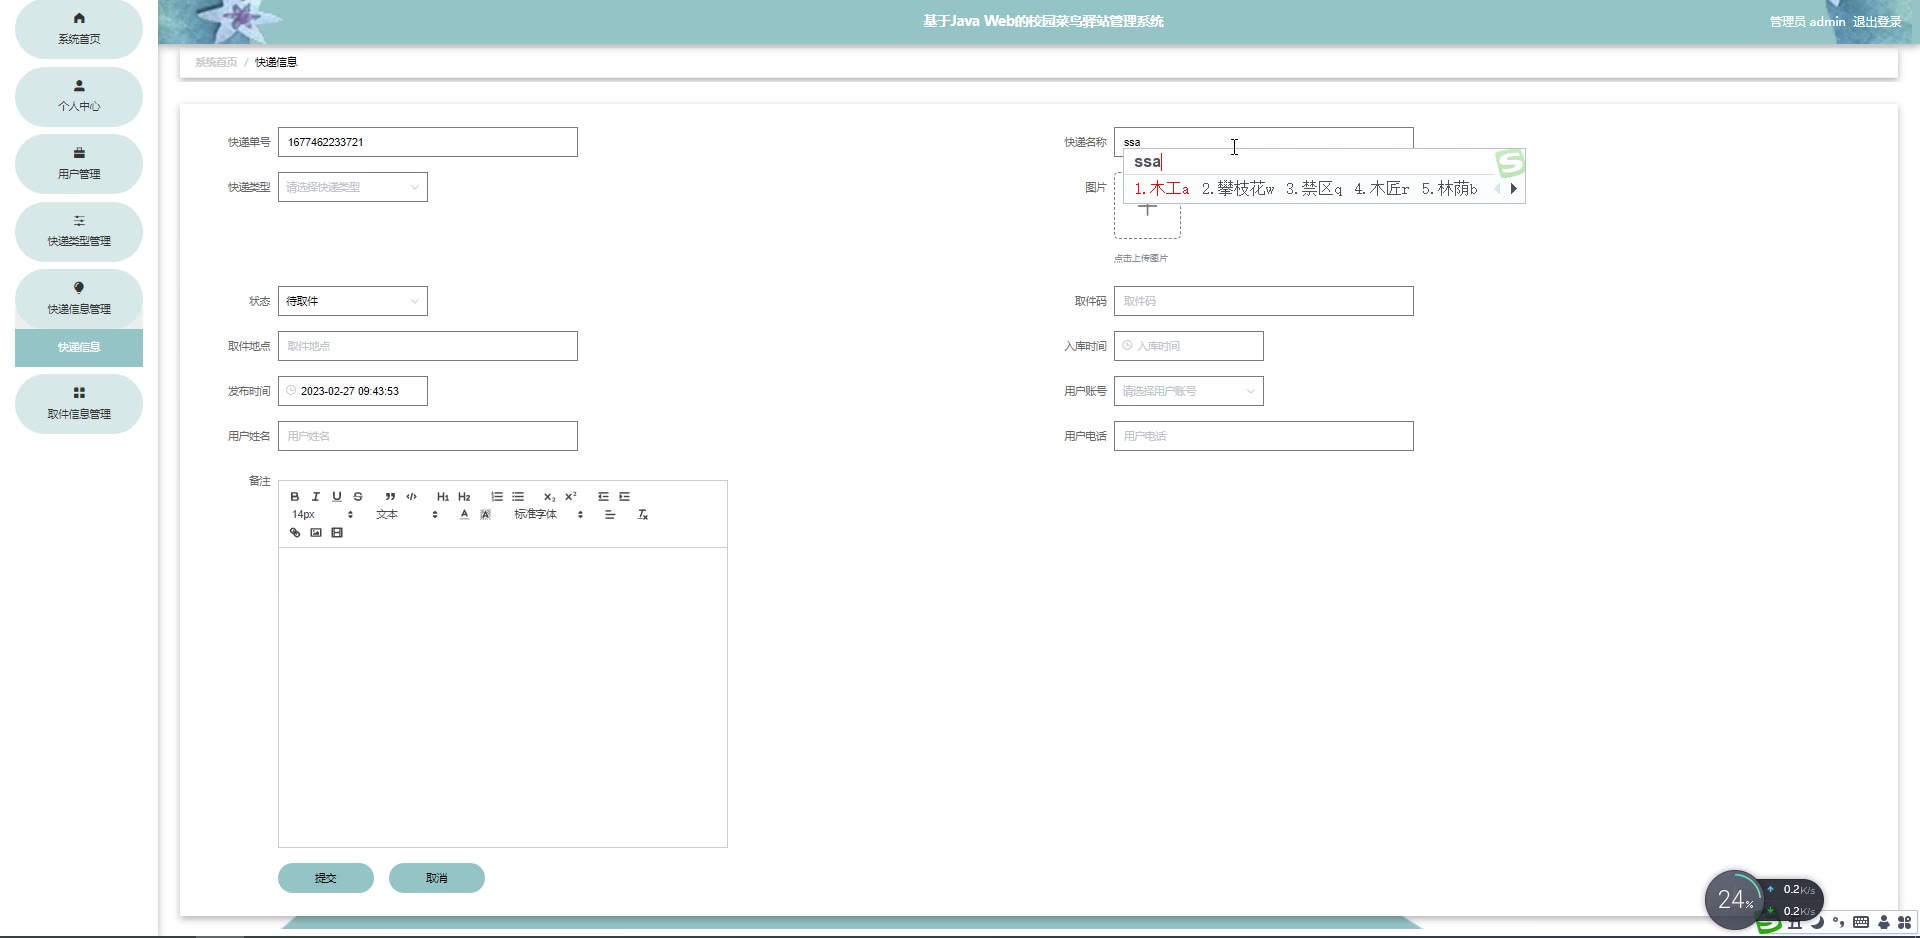Open the editor text color picker

pyautogui.click(x=464, y=515)
